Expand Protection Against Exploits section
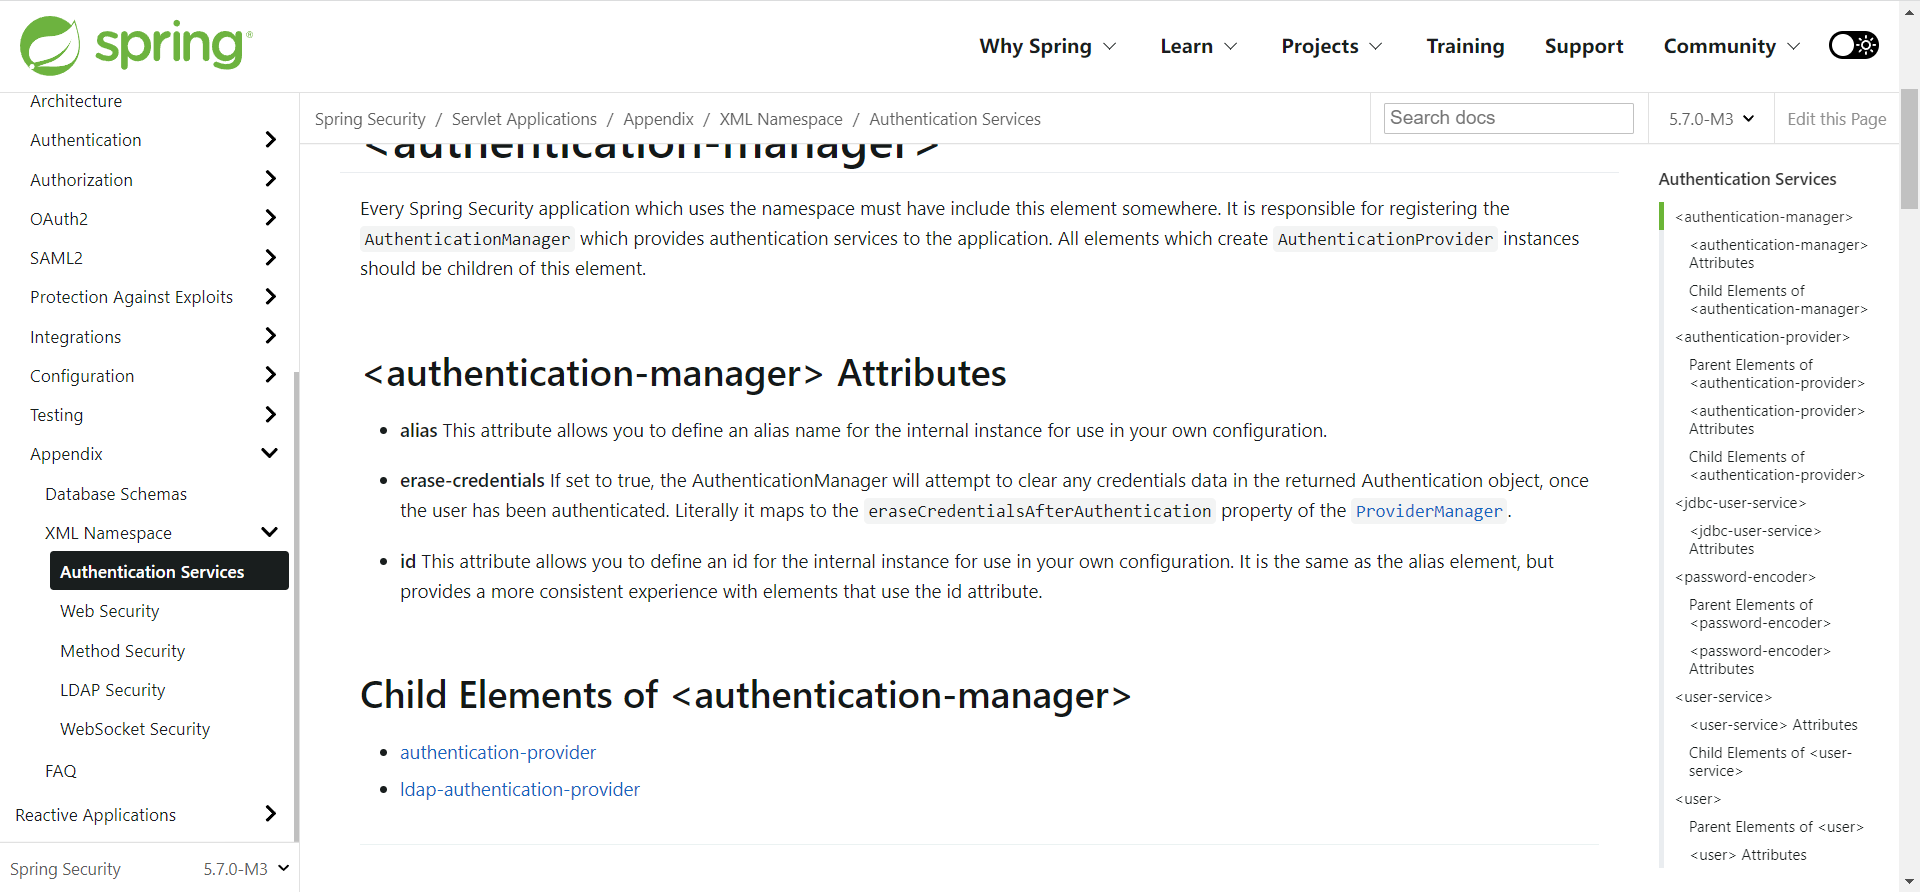 270,297
